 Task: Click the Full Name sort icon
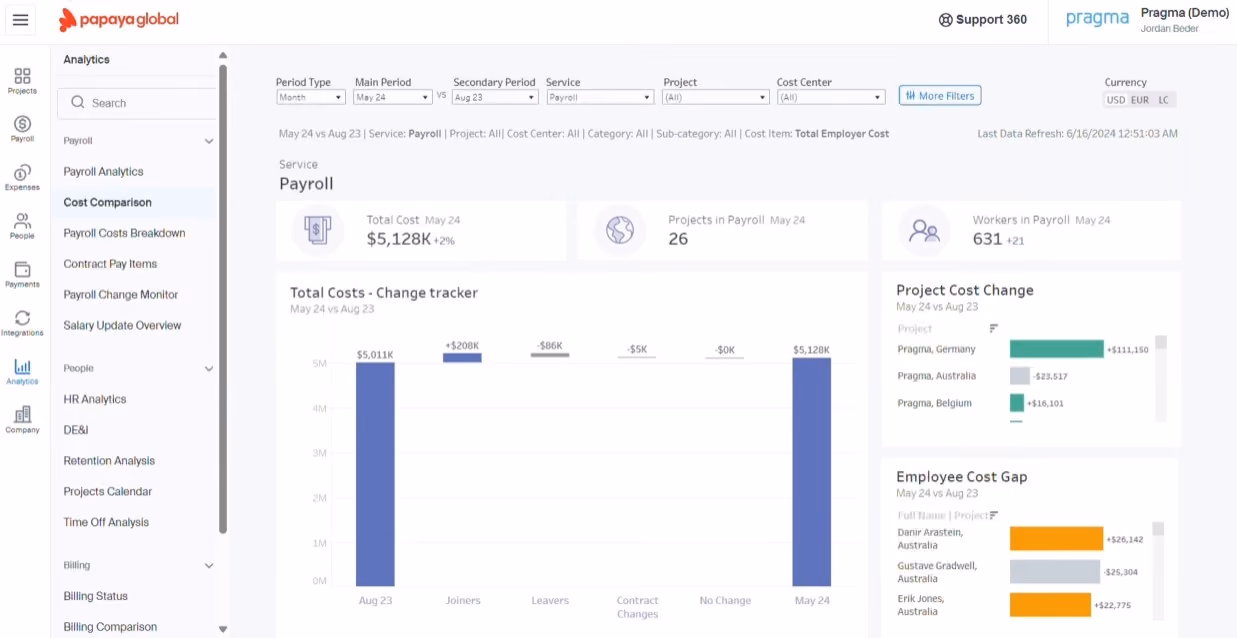click(x=995, y=515)
